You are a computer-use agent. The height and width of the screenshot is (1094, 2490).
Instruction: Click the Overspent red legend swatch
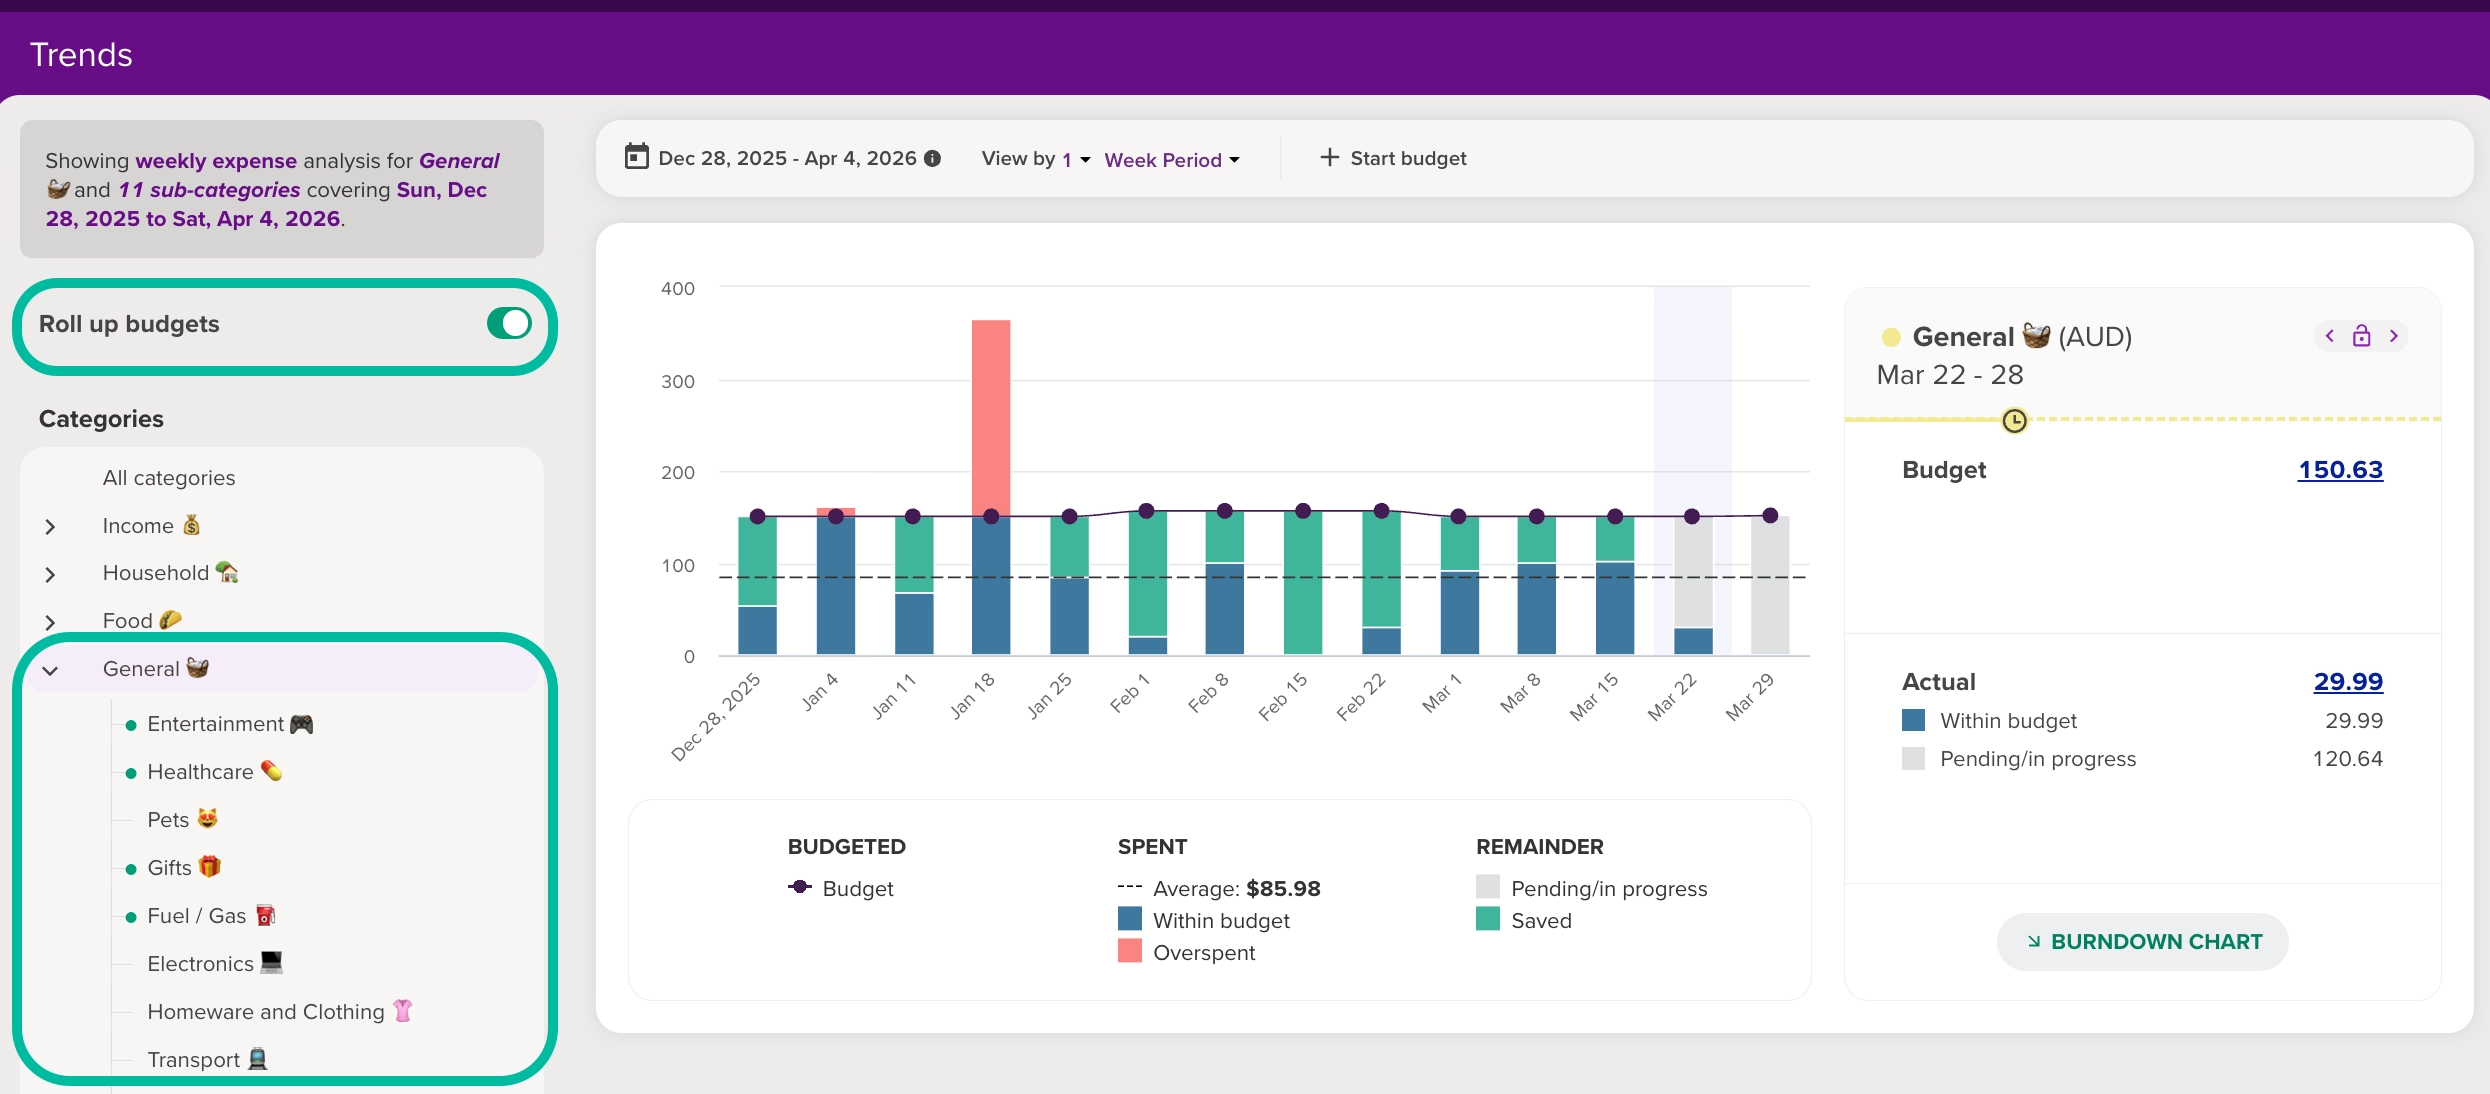(x=1129, y=951)
